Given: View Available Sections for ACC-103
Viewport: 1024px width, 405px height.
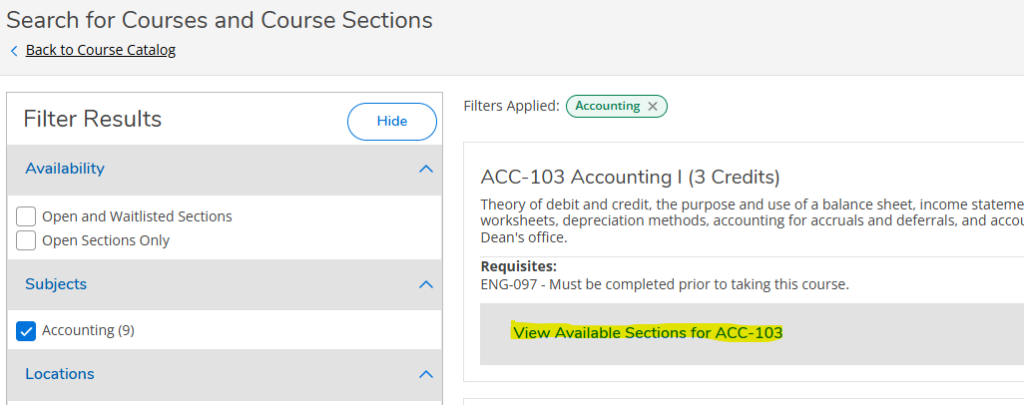Looking at the screenshot, I should (647, 332).
